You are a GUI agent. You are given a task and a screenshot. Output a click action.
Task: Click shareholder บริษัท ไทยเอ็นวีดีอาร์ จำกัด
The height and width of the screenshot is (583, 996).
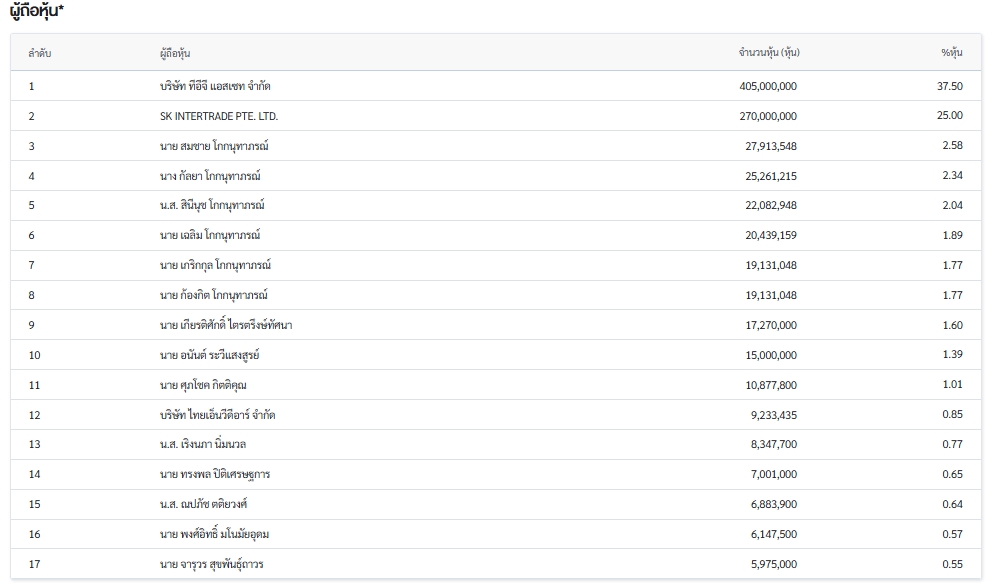point(217,415)
